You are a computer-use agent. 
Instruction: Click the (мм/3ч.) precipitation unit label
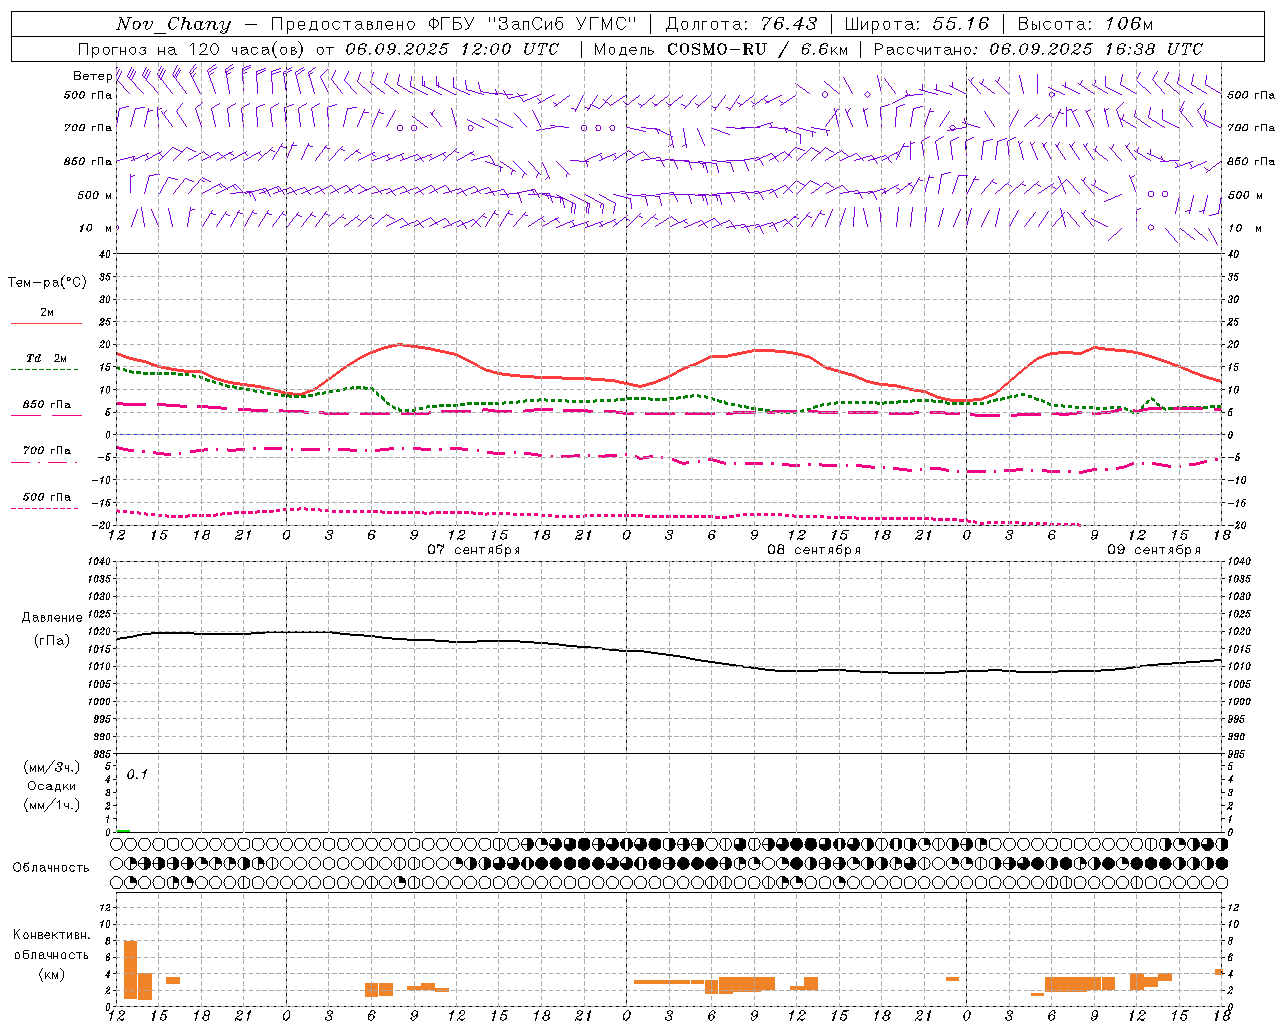tap(52, 767)
